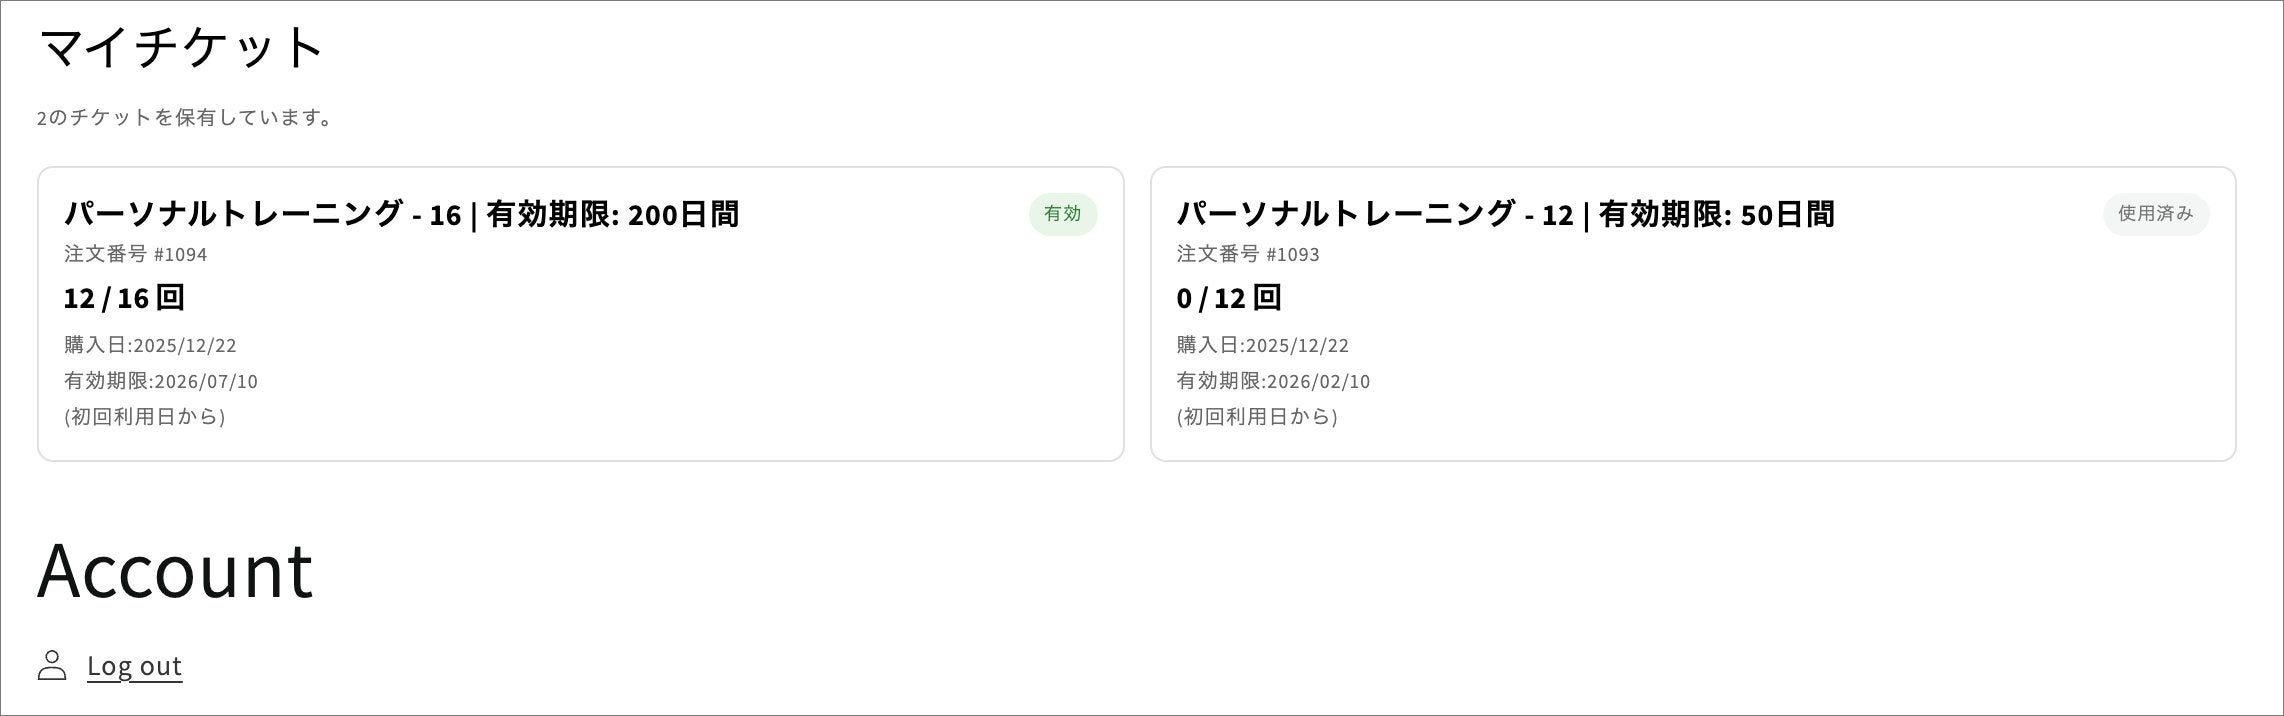The image size is (2284, 716).
Task: Select order number #1094
Action: [136, 254]
